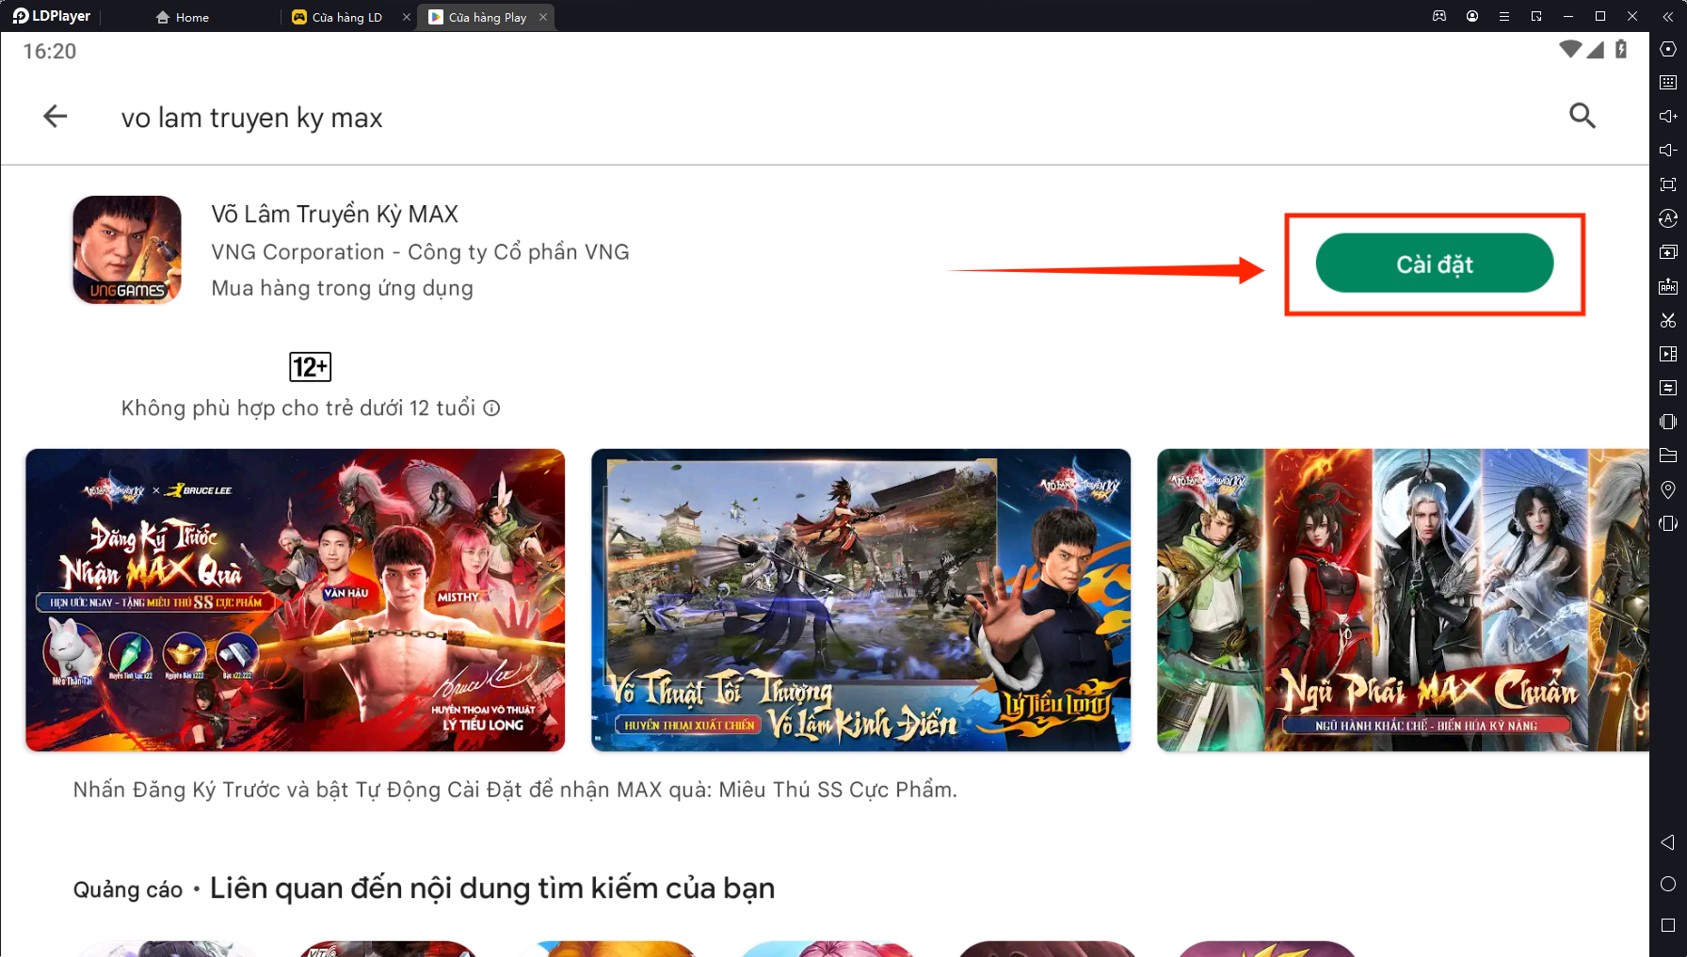Increase volume with the volume-up icon

(1668, 117)
